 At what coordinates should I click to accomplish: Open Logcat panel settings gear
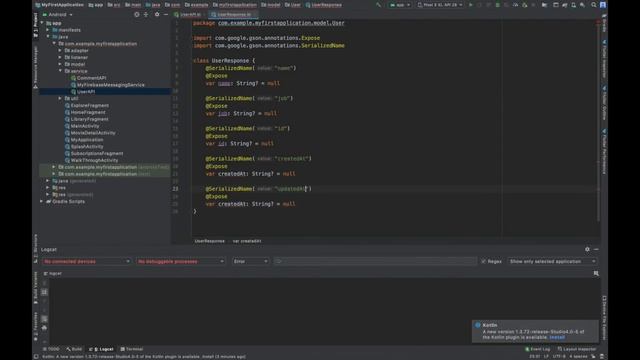click(587, 249)
